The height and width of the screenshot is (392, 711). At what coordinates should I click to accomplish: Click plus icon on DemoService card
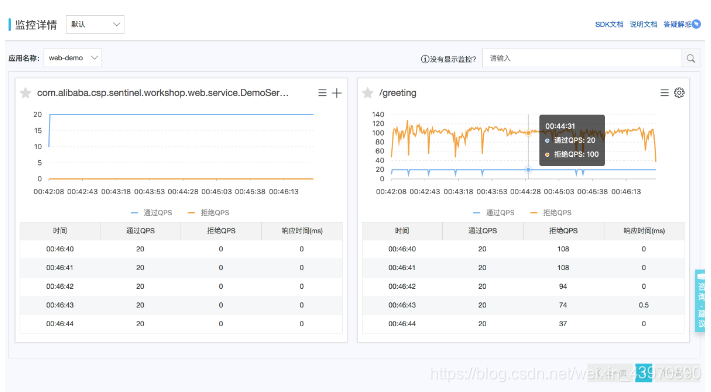click(x=337, y=93)
